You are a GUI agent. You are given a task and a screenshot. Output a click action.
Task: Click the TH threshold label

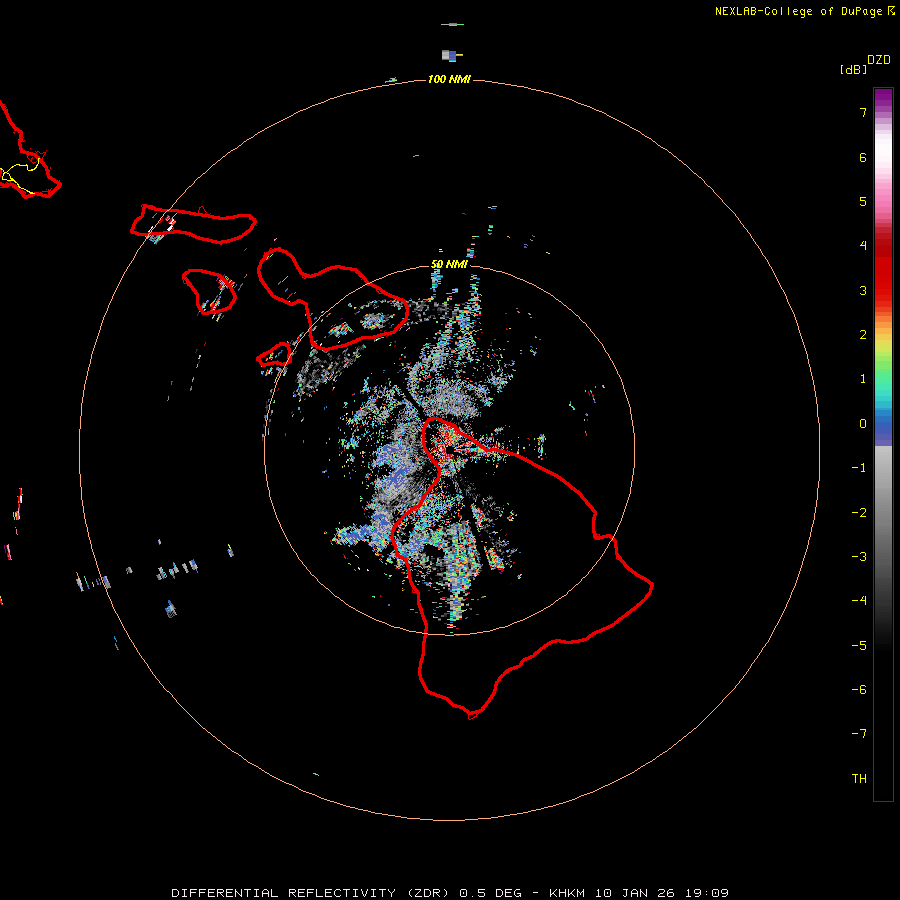pyautogui.click(x=859, y=779)
